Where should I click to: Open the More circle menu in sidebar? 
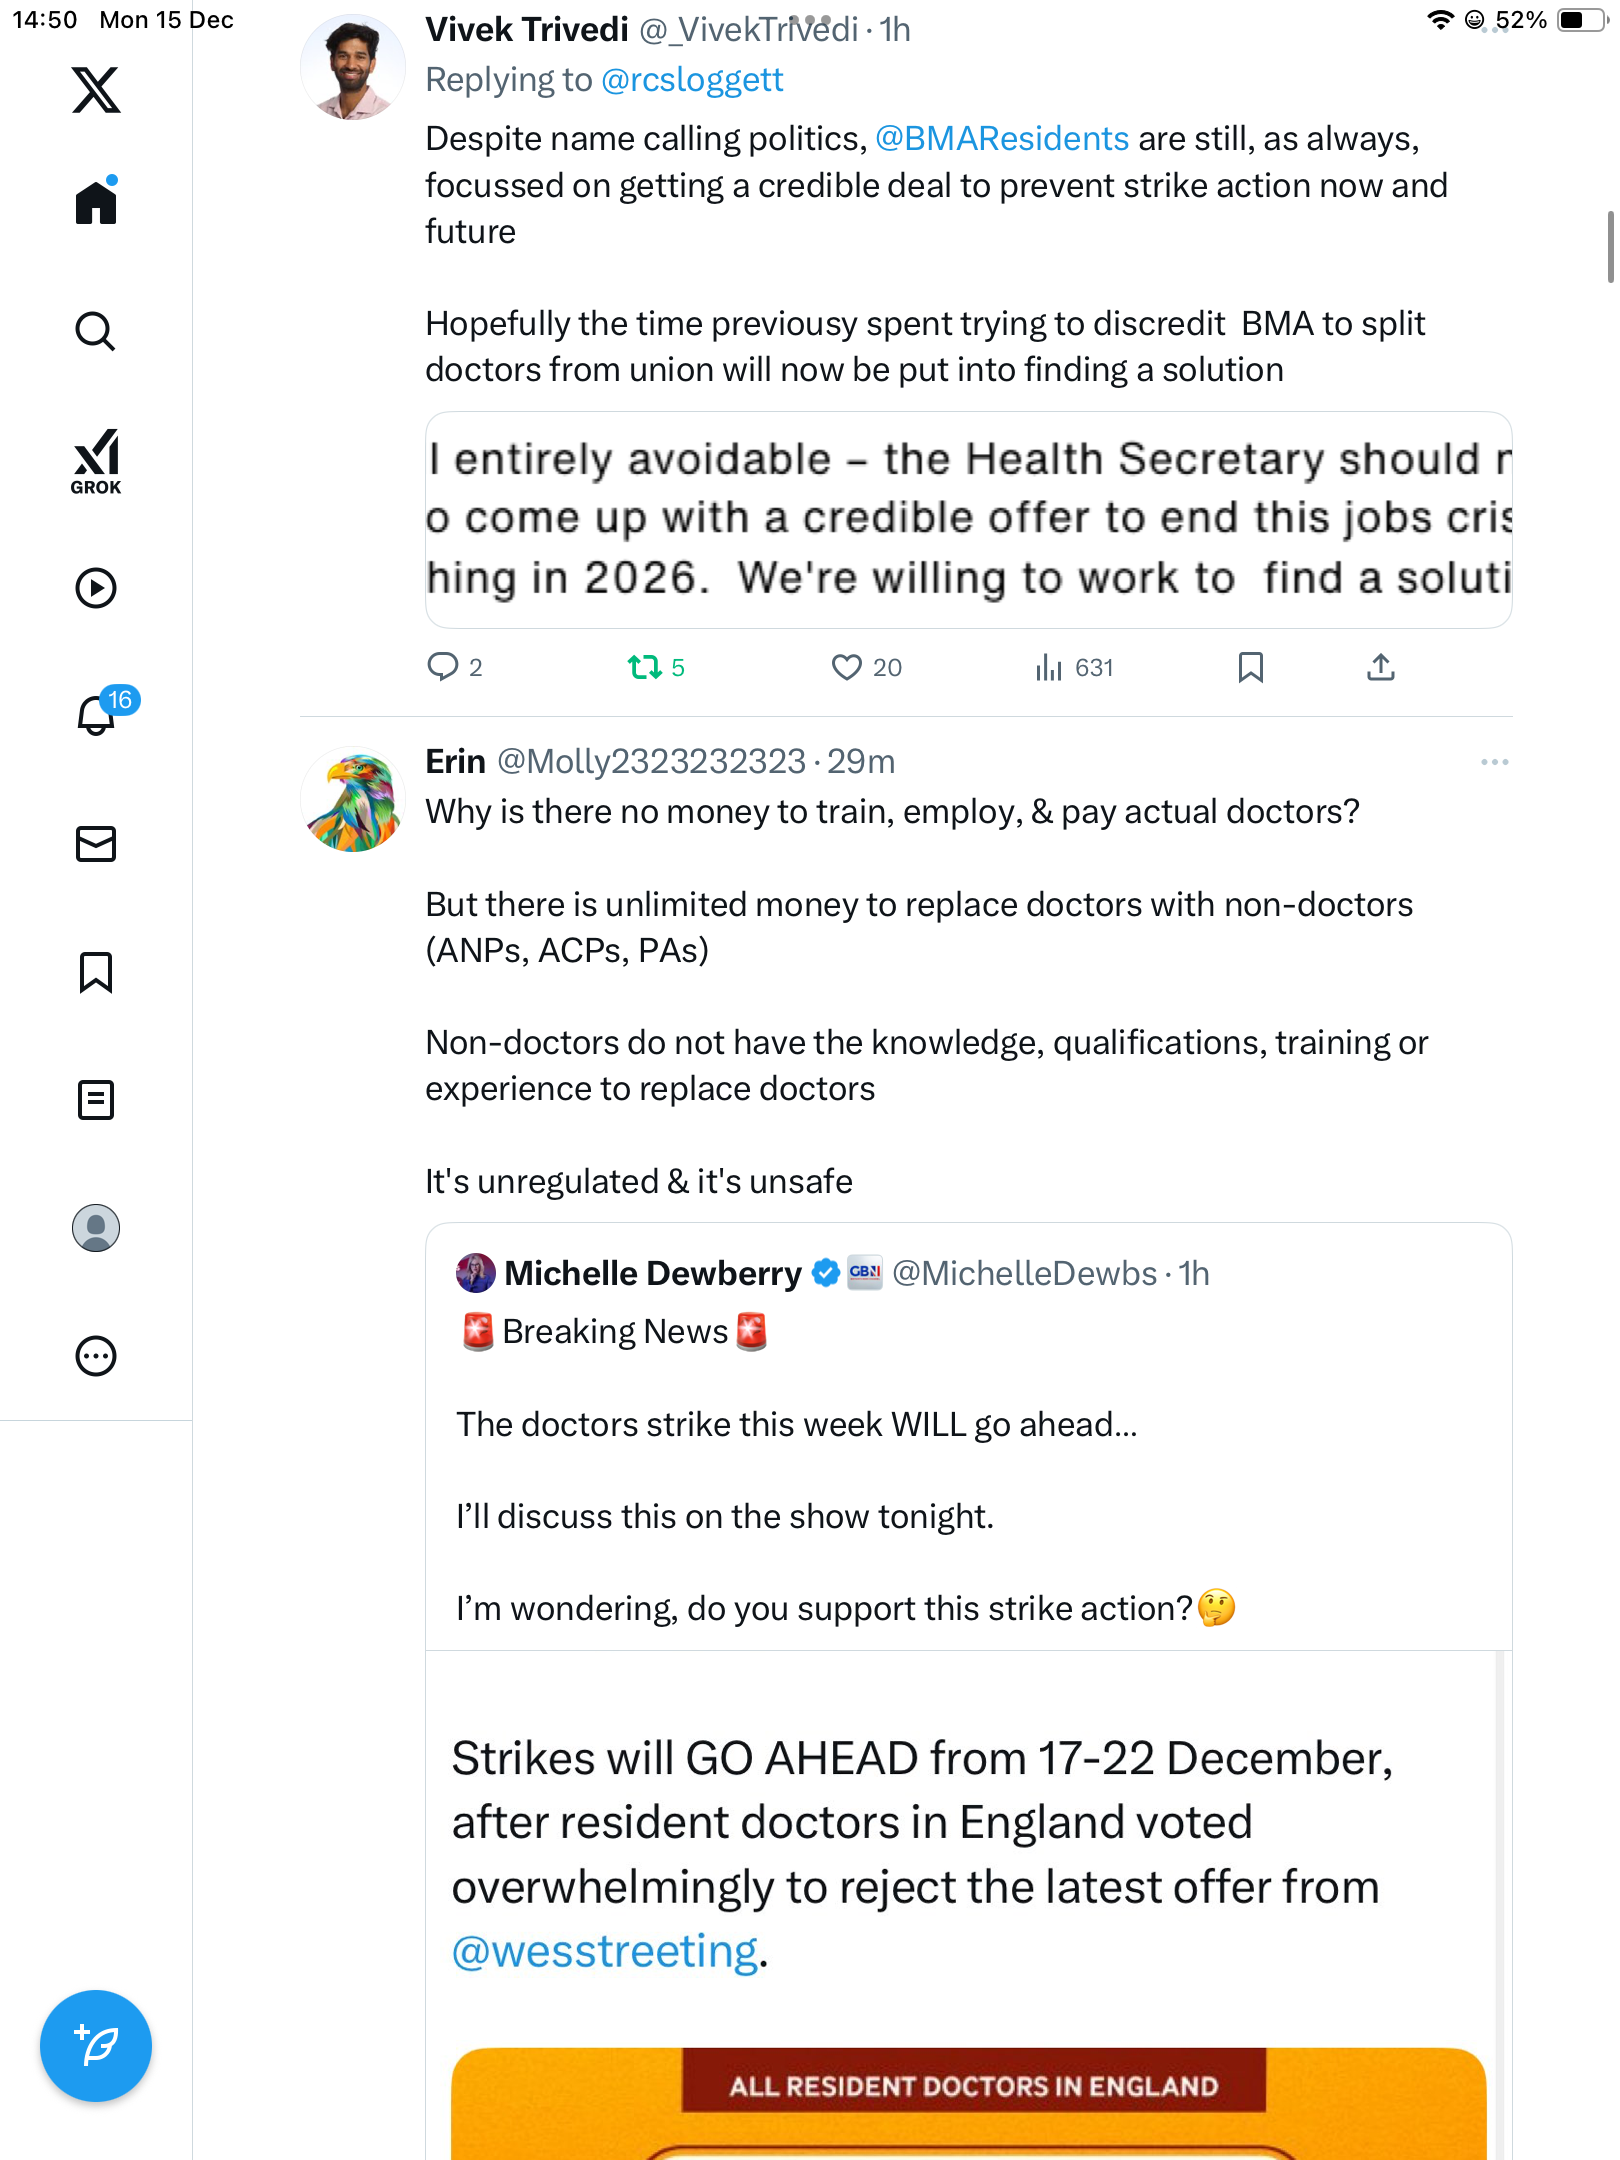[x=96, y=1356]
